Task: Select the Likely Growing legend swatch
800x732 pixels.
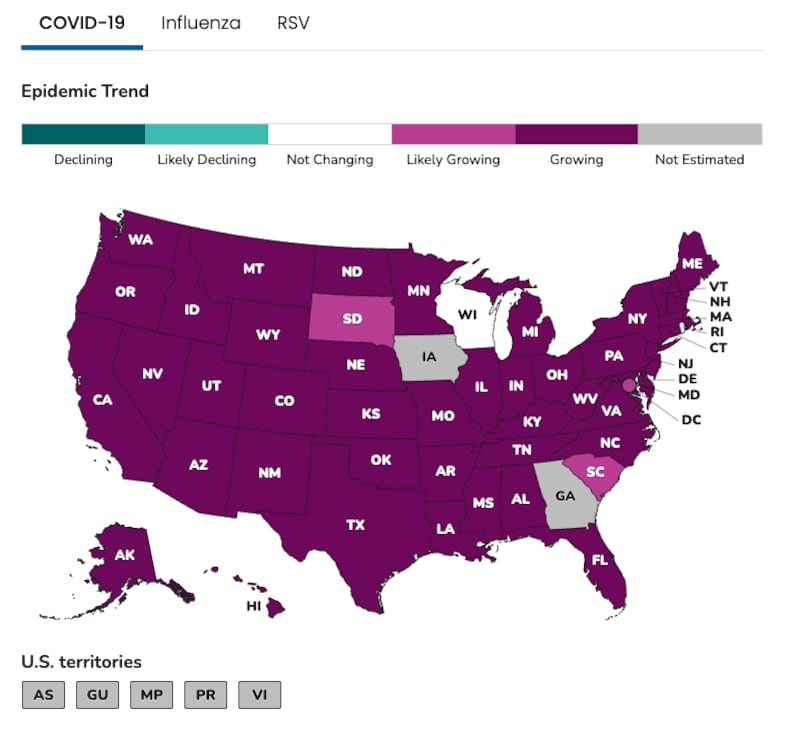Action: pyautogui.click(x=454, y=134)
